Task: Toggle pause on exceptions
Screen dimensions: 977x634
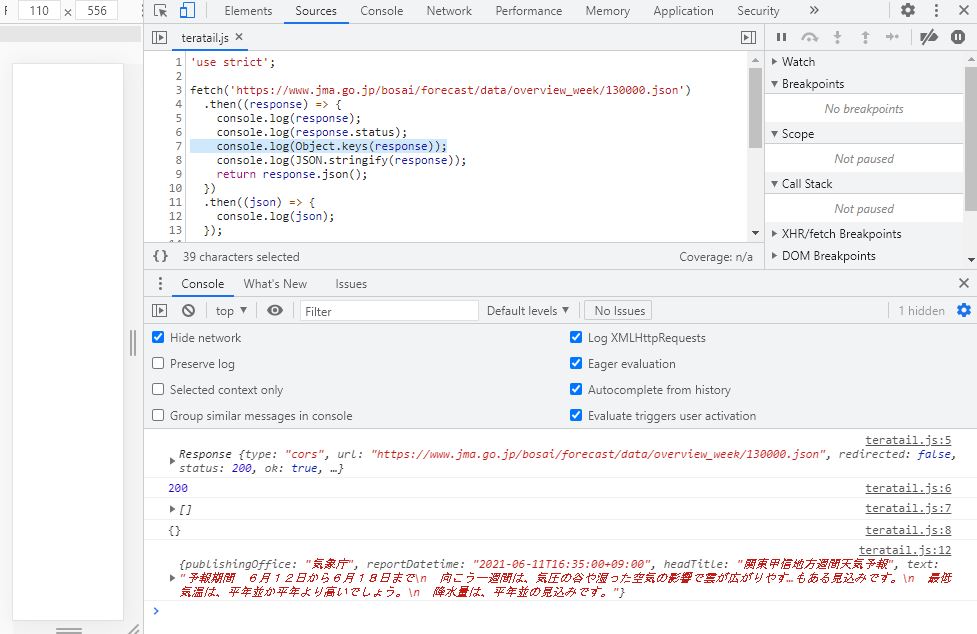Action: click(957, 37)
